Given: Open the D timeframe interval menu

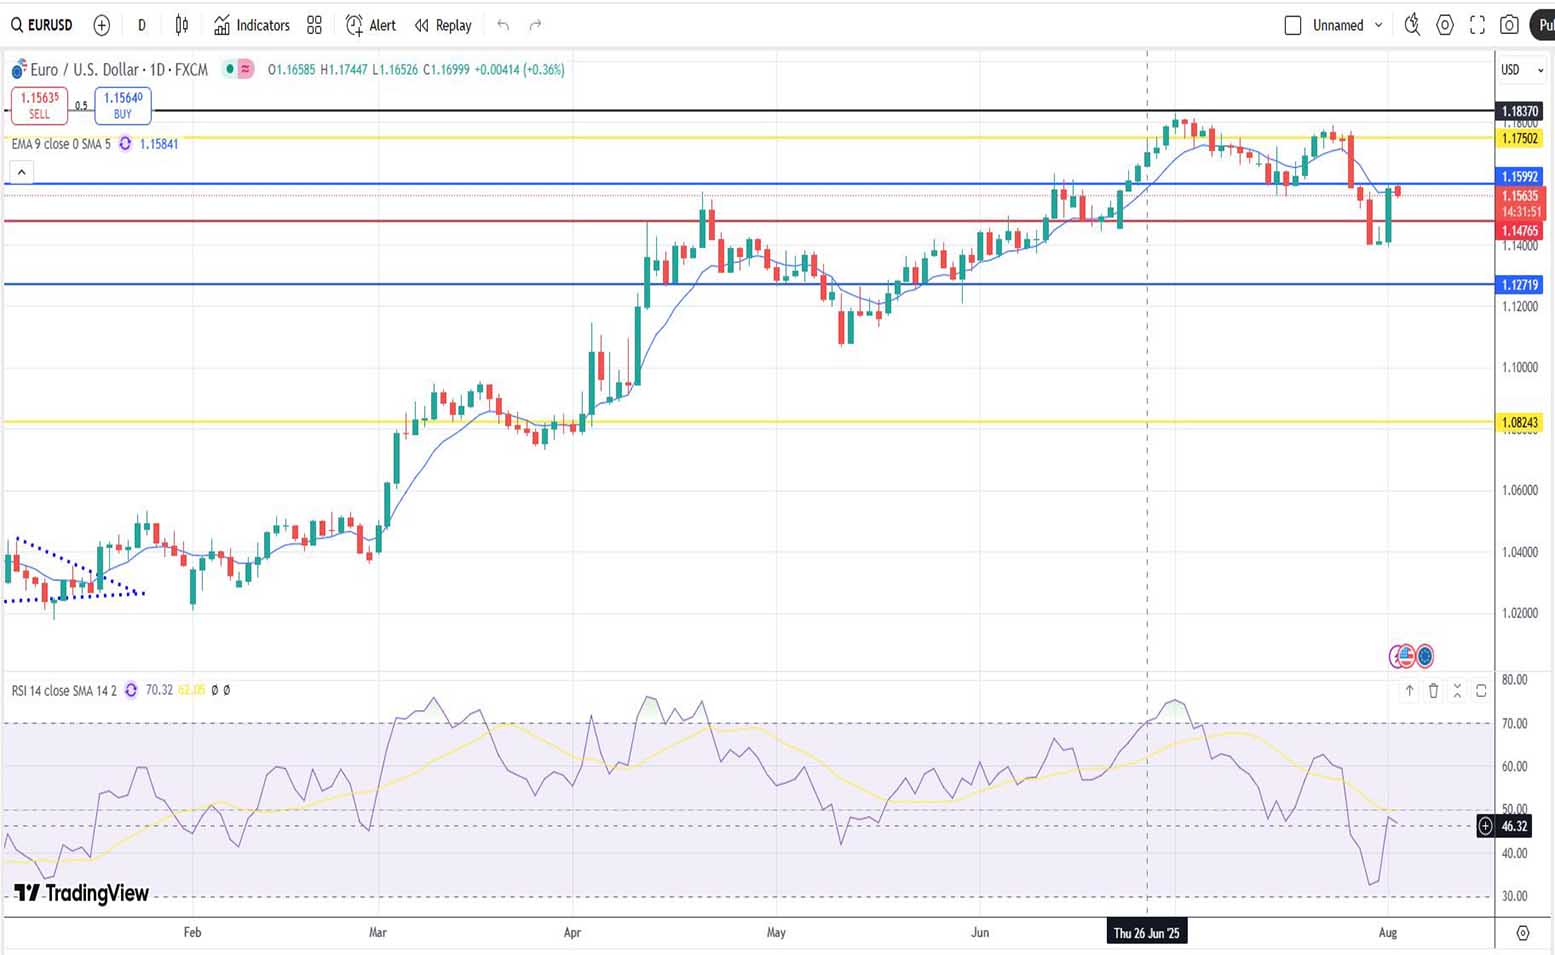Looking at the screenshot, I should (141, 25).
